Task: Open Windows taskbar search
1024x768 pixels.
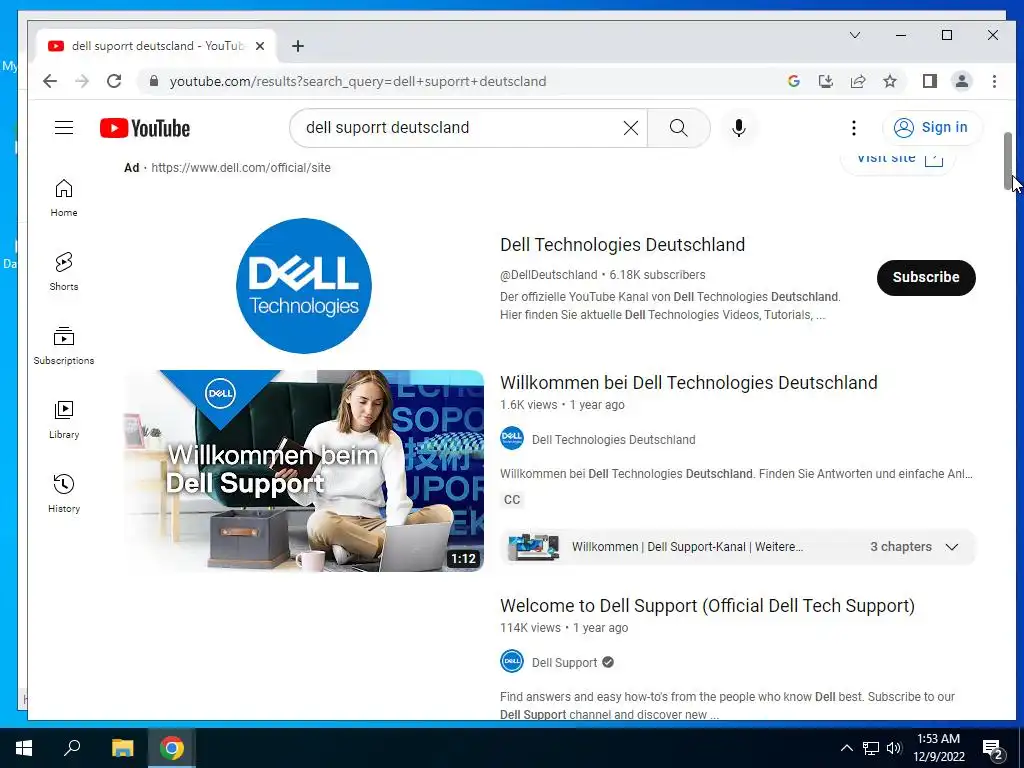Action: [72, 748]
